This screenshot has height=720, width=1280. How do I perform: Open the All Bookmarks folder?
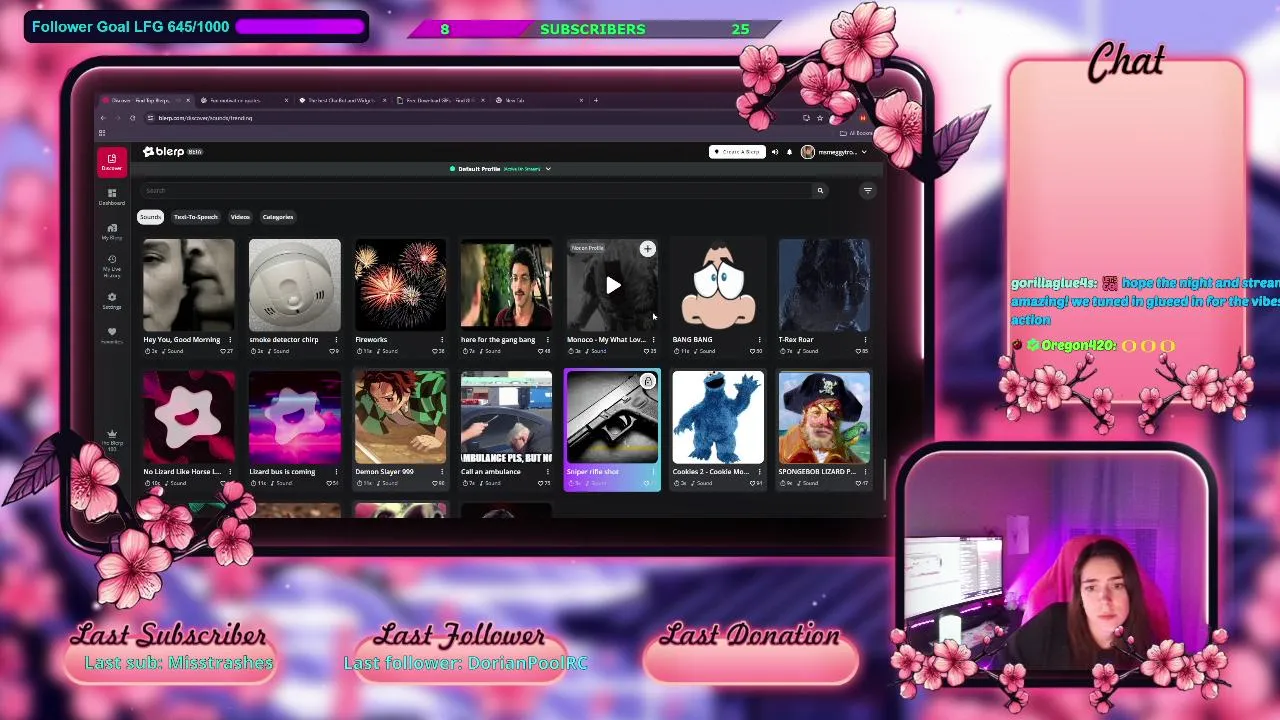point(857,133)
